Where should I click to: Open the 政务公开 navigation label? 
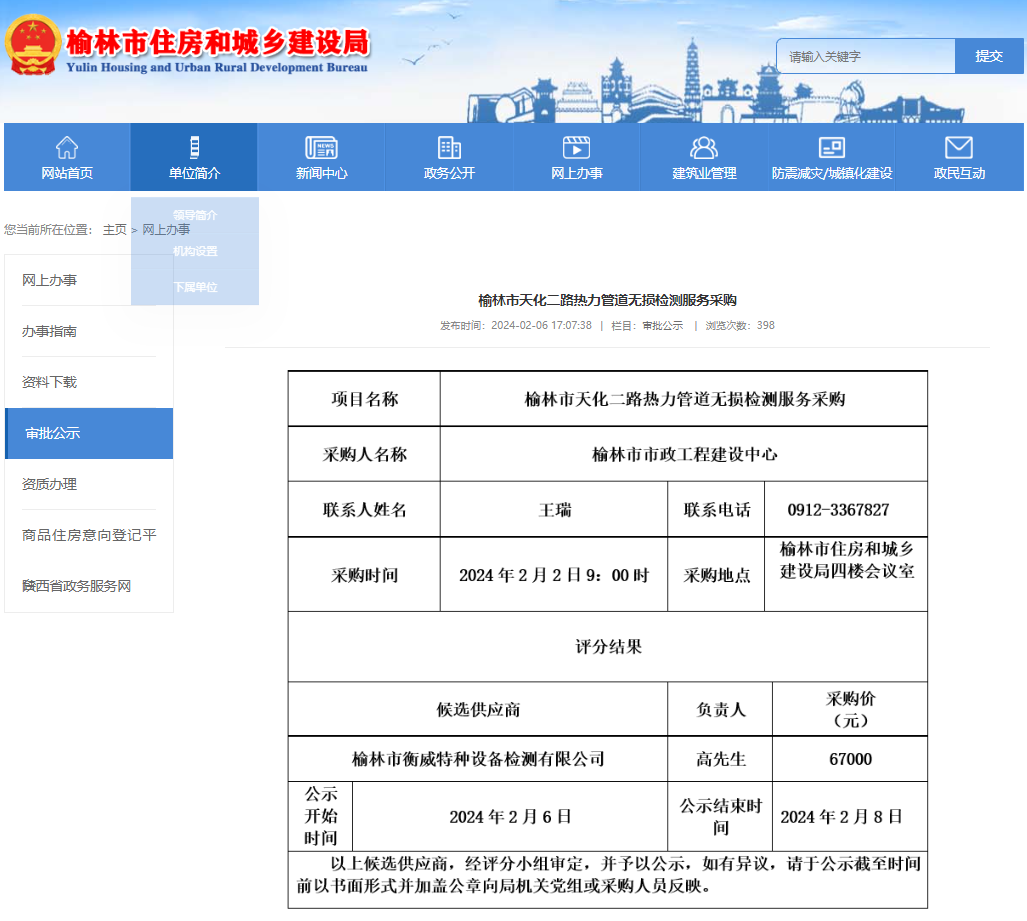(x=449, y=173)
